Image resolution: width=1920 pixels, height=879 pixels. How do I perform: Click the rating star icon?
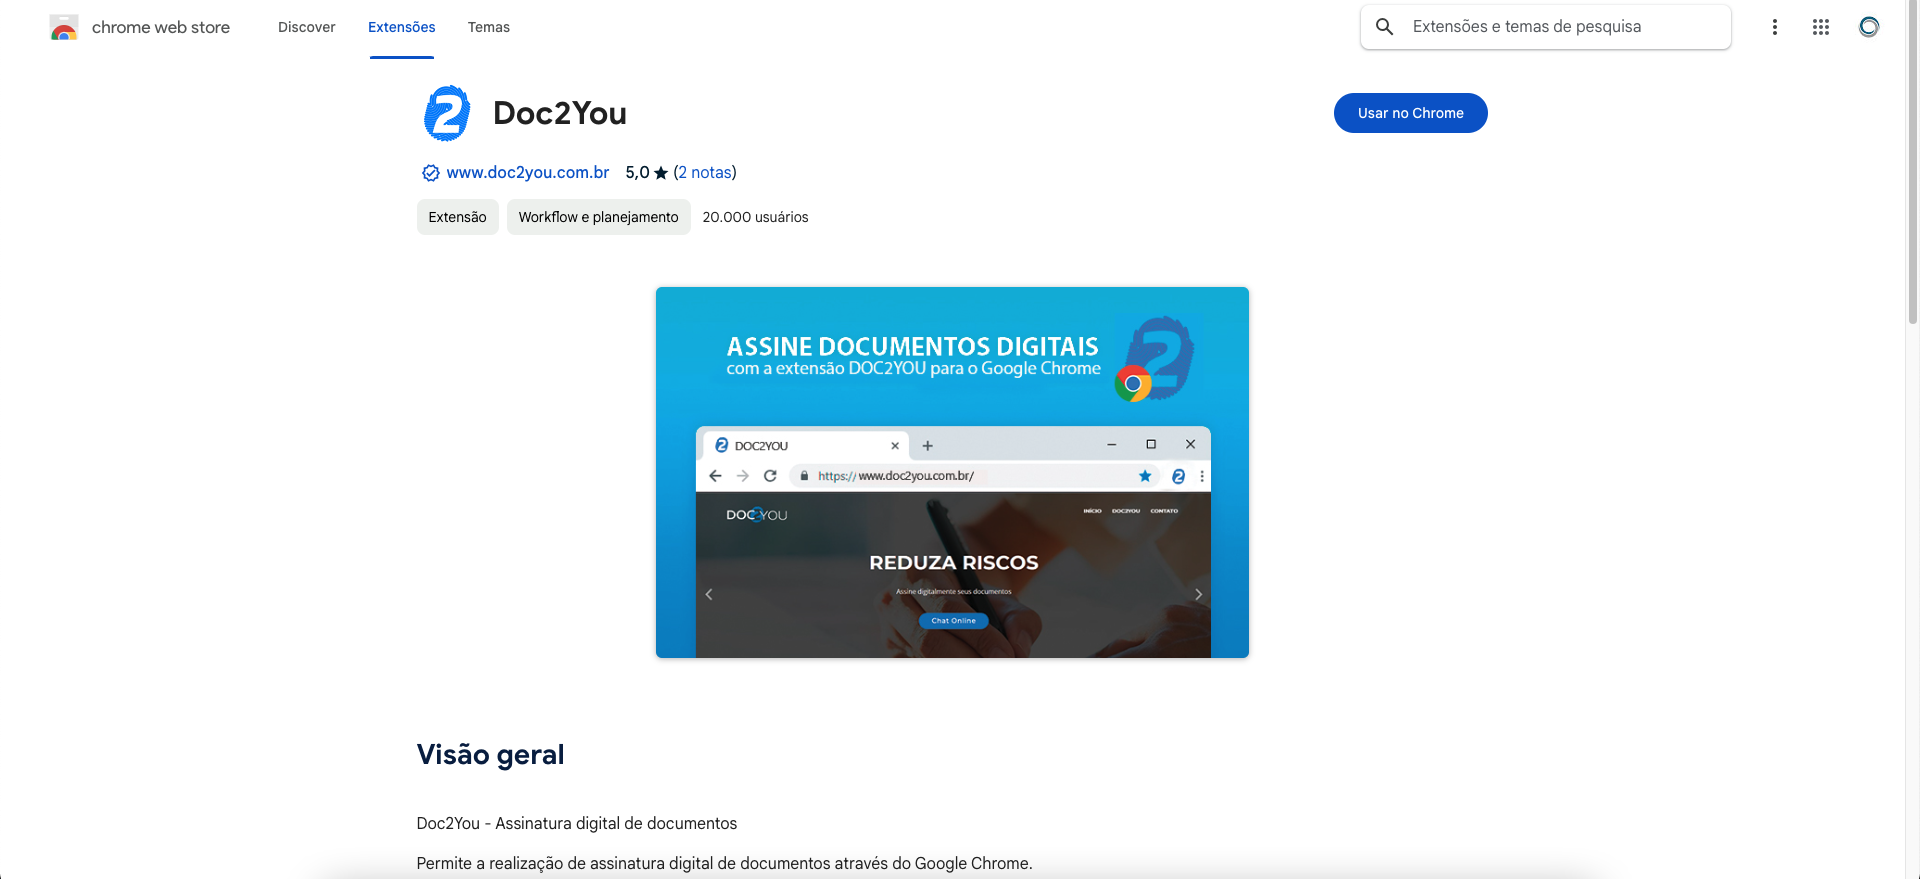(x=661, y=173)
